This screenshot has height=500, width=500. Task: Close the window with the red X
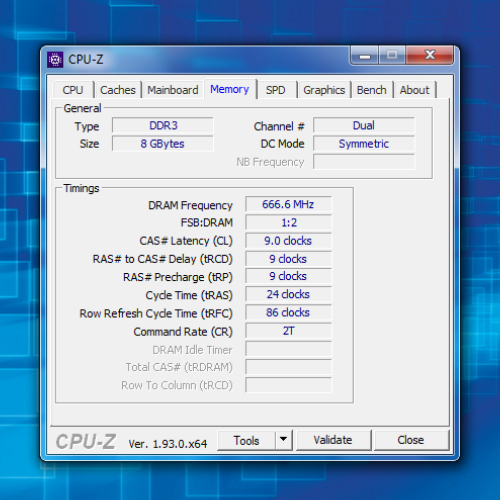430,55
